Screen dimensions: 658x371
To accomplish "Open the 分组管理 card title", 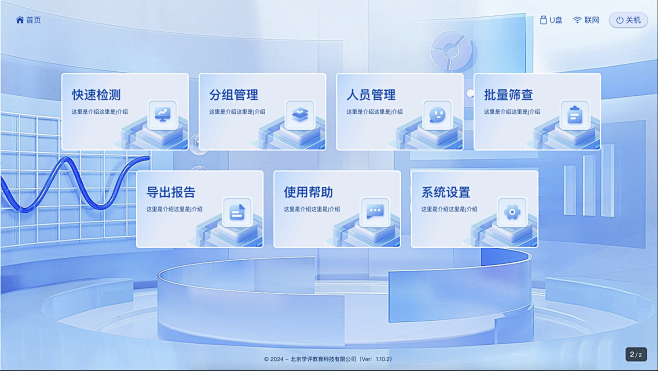I will pos(234,95).
